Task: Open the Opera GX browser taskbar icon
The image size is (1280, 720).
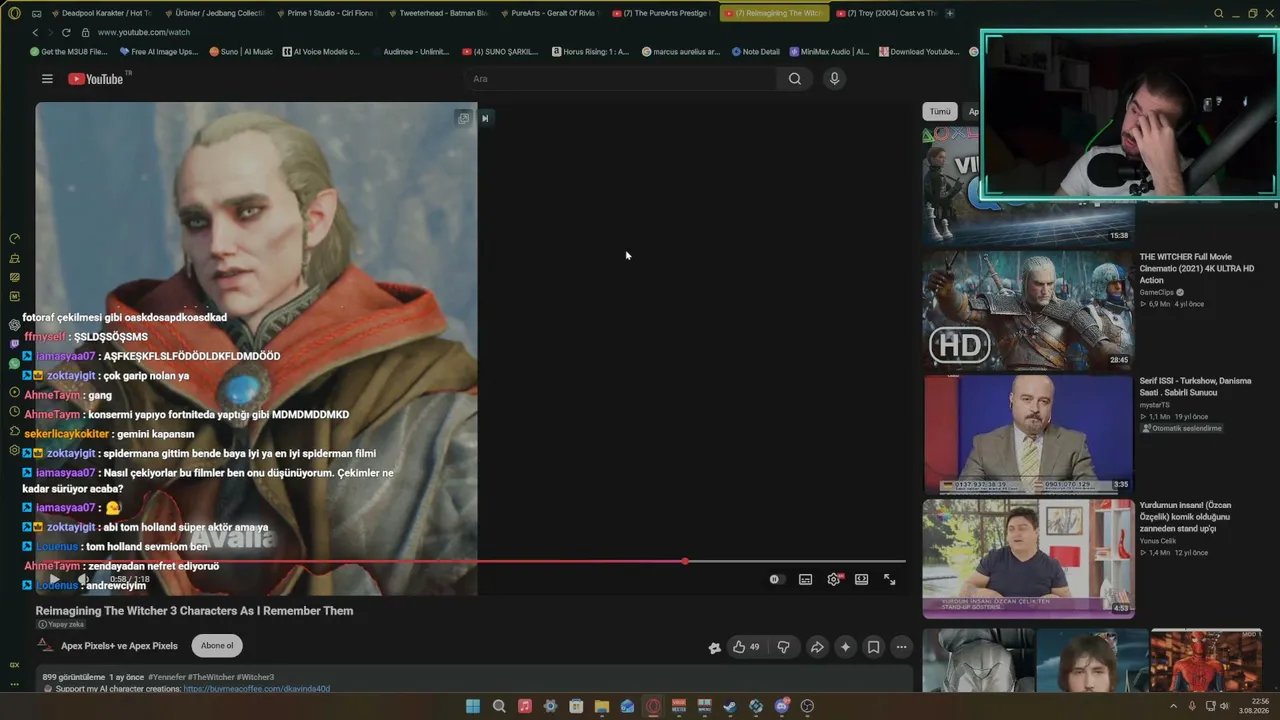Action: (653, 706)
